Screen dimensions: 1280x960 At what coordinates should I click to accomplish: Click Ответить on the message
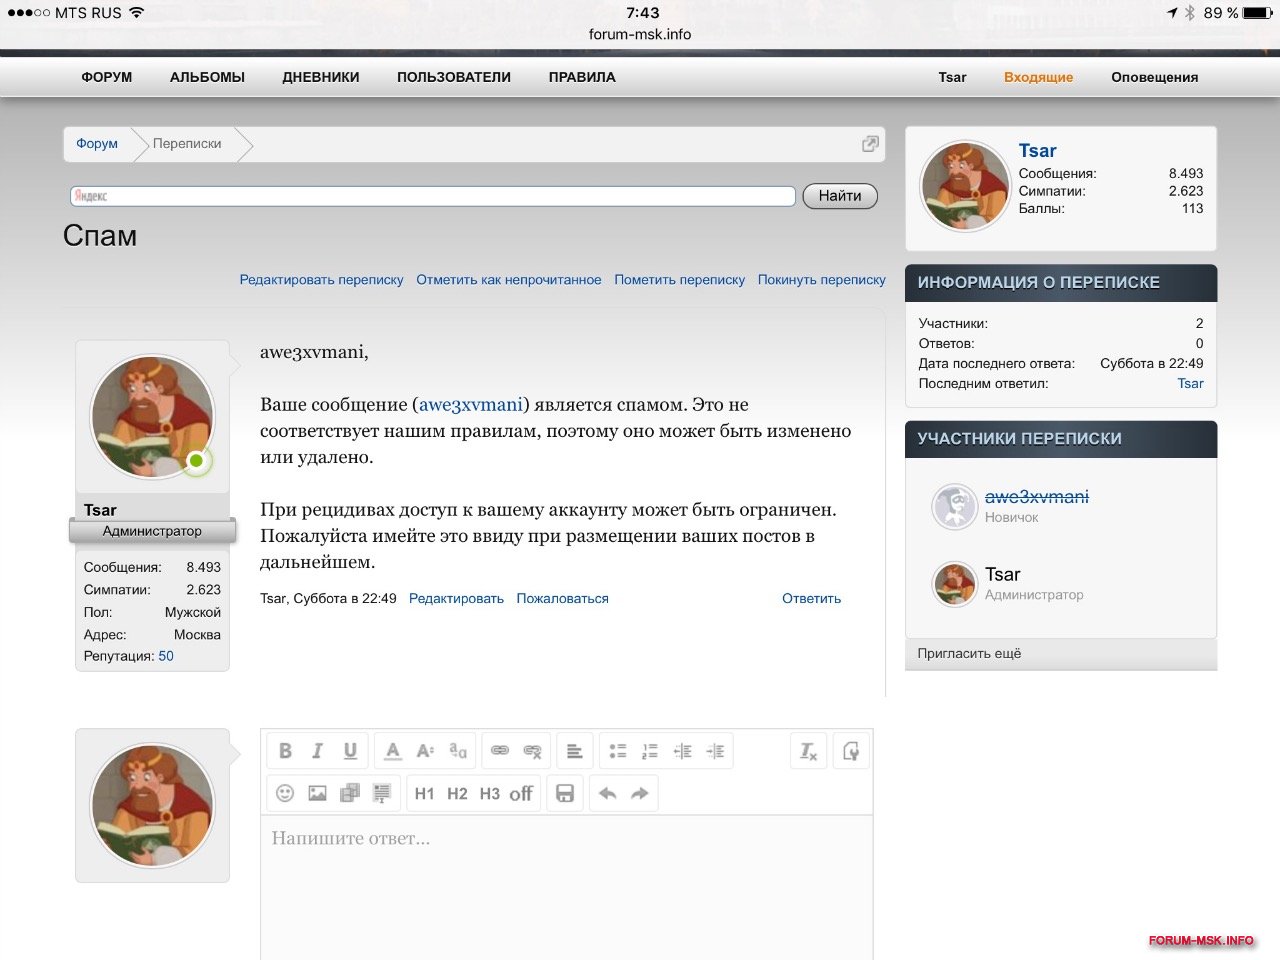point(811,599)
